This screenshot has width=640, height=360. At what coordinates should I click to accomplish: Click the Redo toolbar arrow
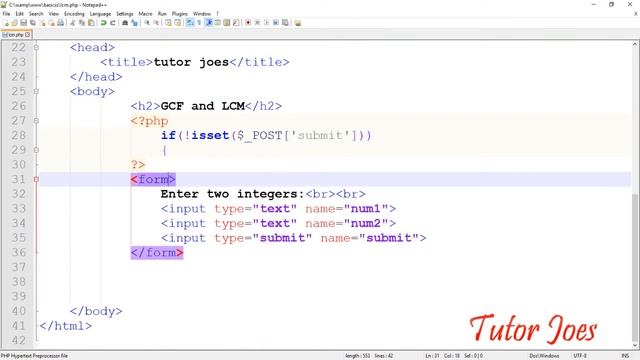[113, 23]
